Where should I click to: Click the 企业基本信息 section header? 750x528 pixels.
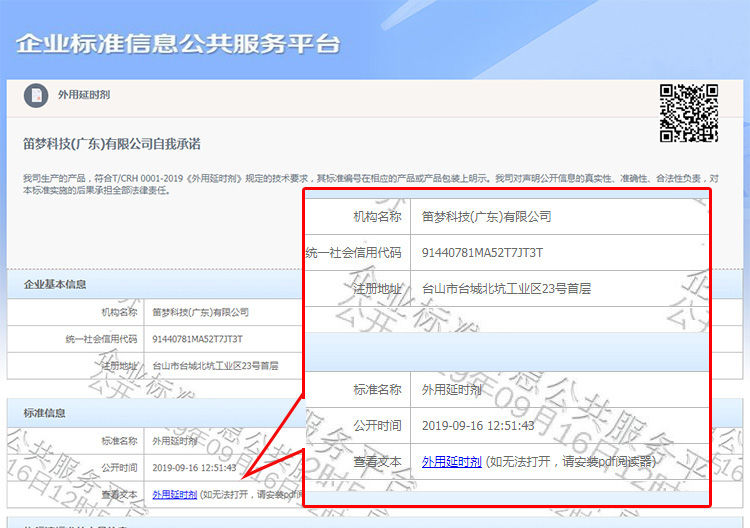point(55,285)
